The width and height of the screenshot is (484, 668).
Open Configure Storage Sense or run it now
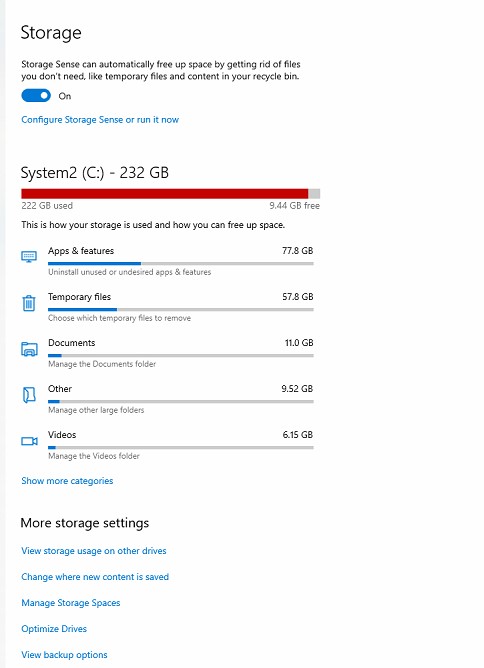(x=100, y=120)
